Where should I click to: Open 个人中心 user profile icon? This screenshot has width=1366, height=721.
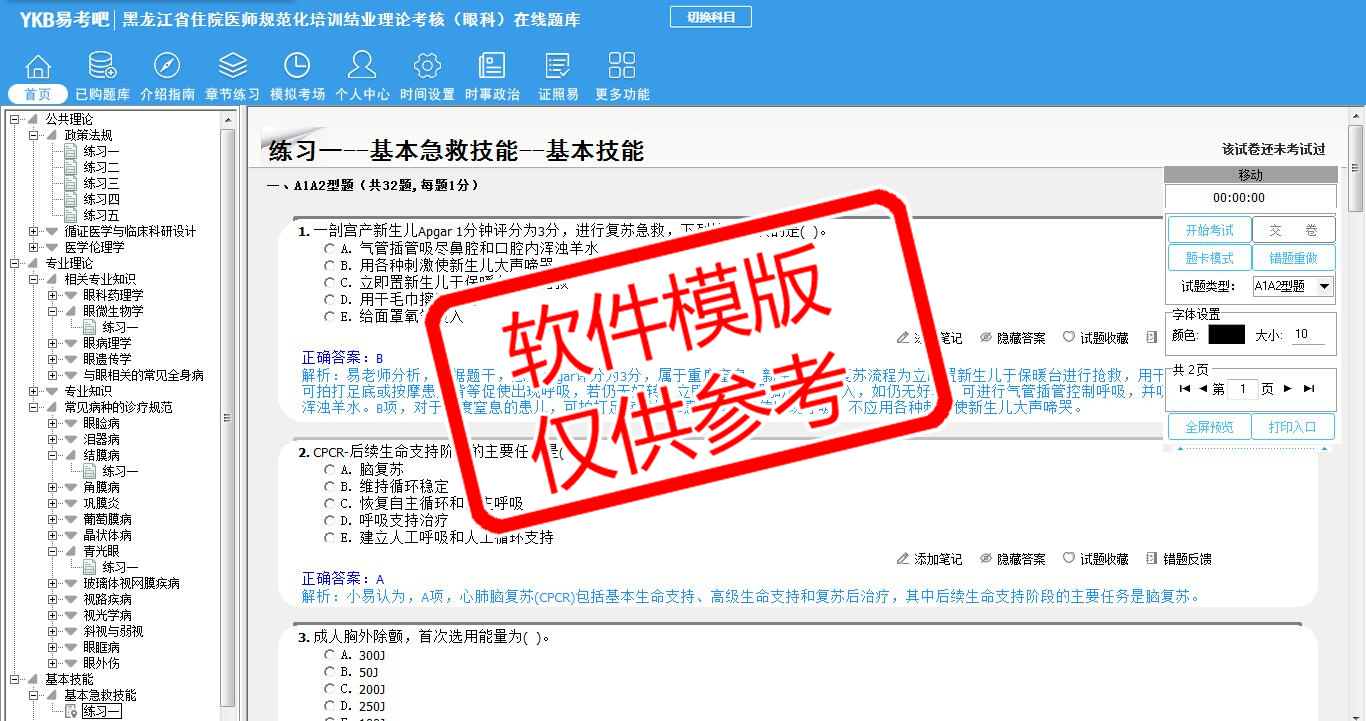point(362,67)
